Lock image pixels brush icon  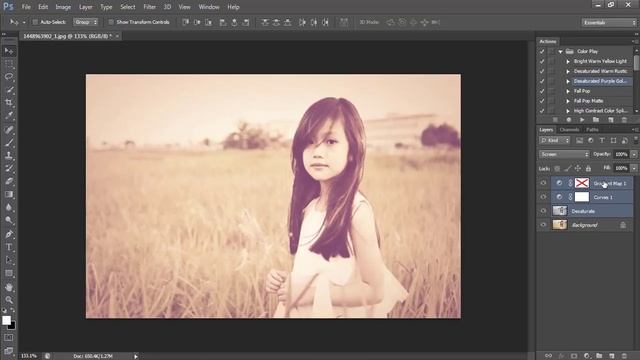567,168
